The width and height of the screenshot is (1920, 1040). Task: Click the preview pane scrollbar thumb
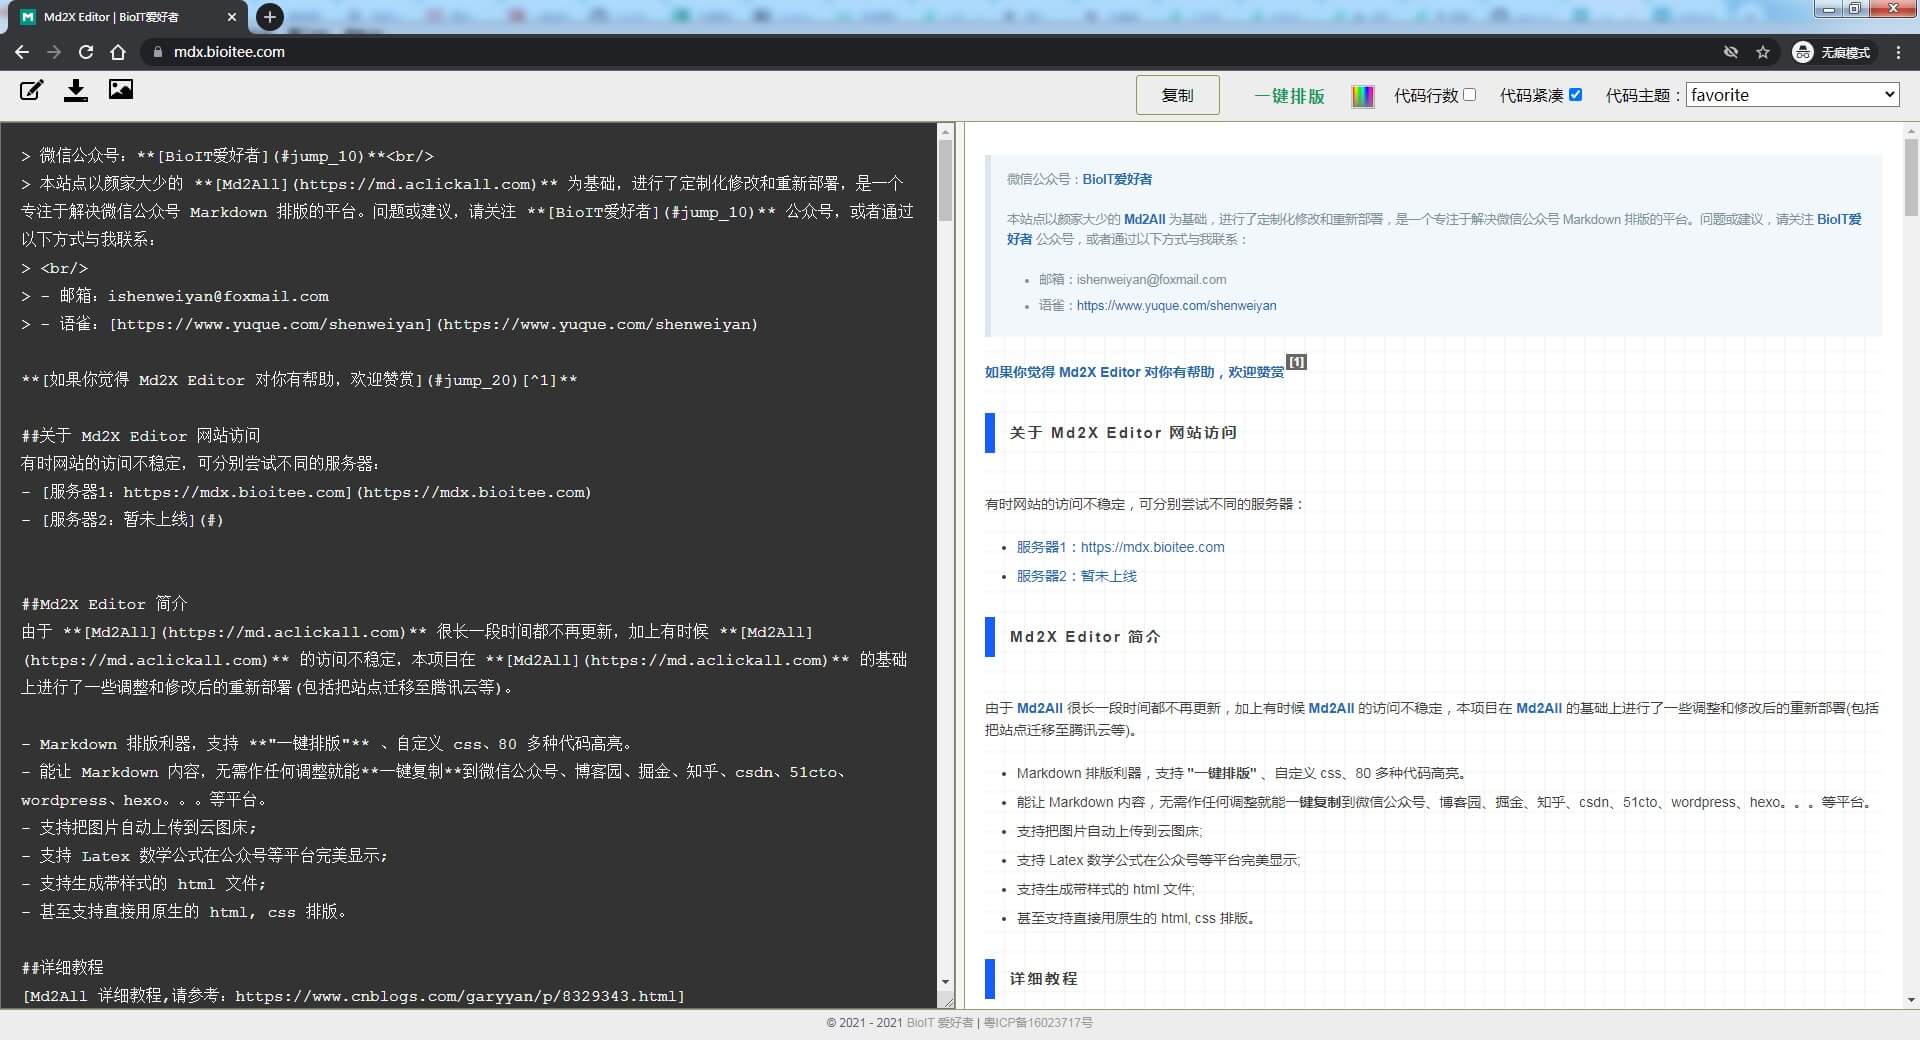[1911, 177]
